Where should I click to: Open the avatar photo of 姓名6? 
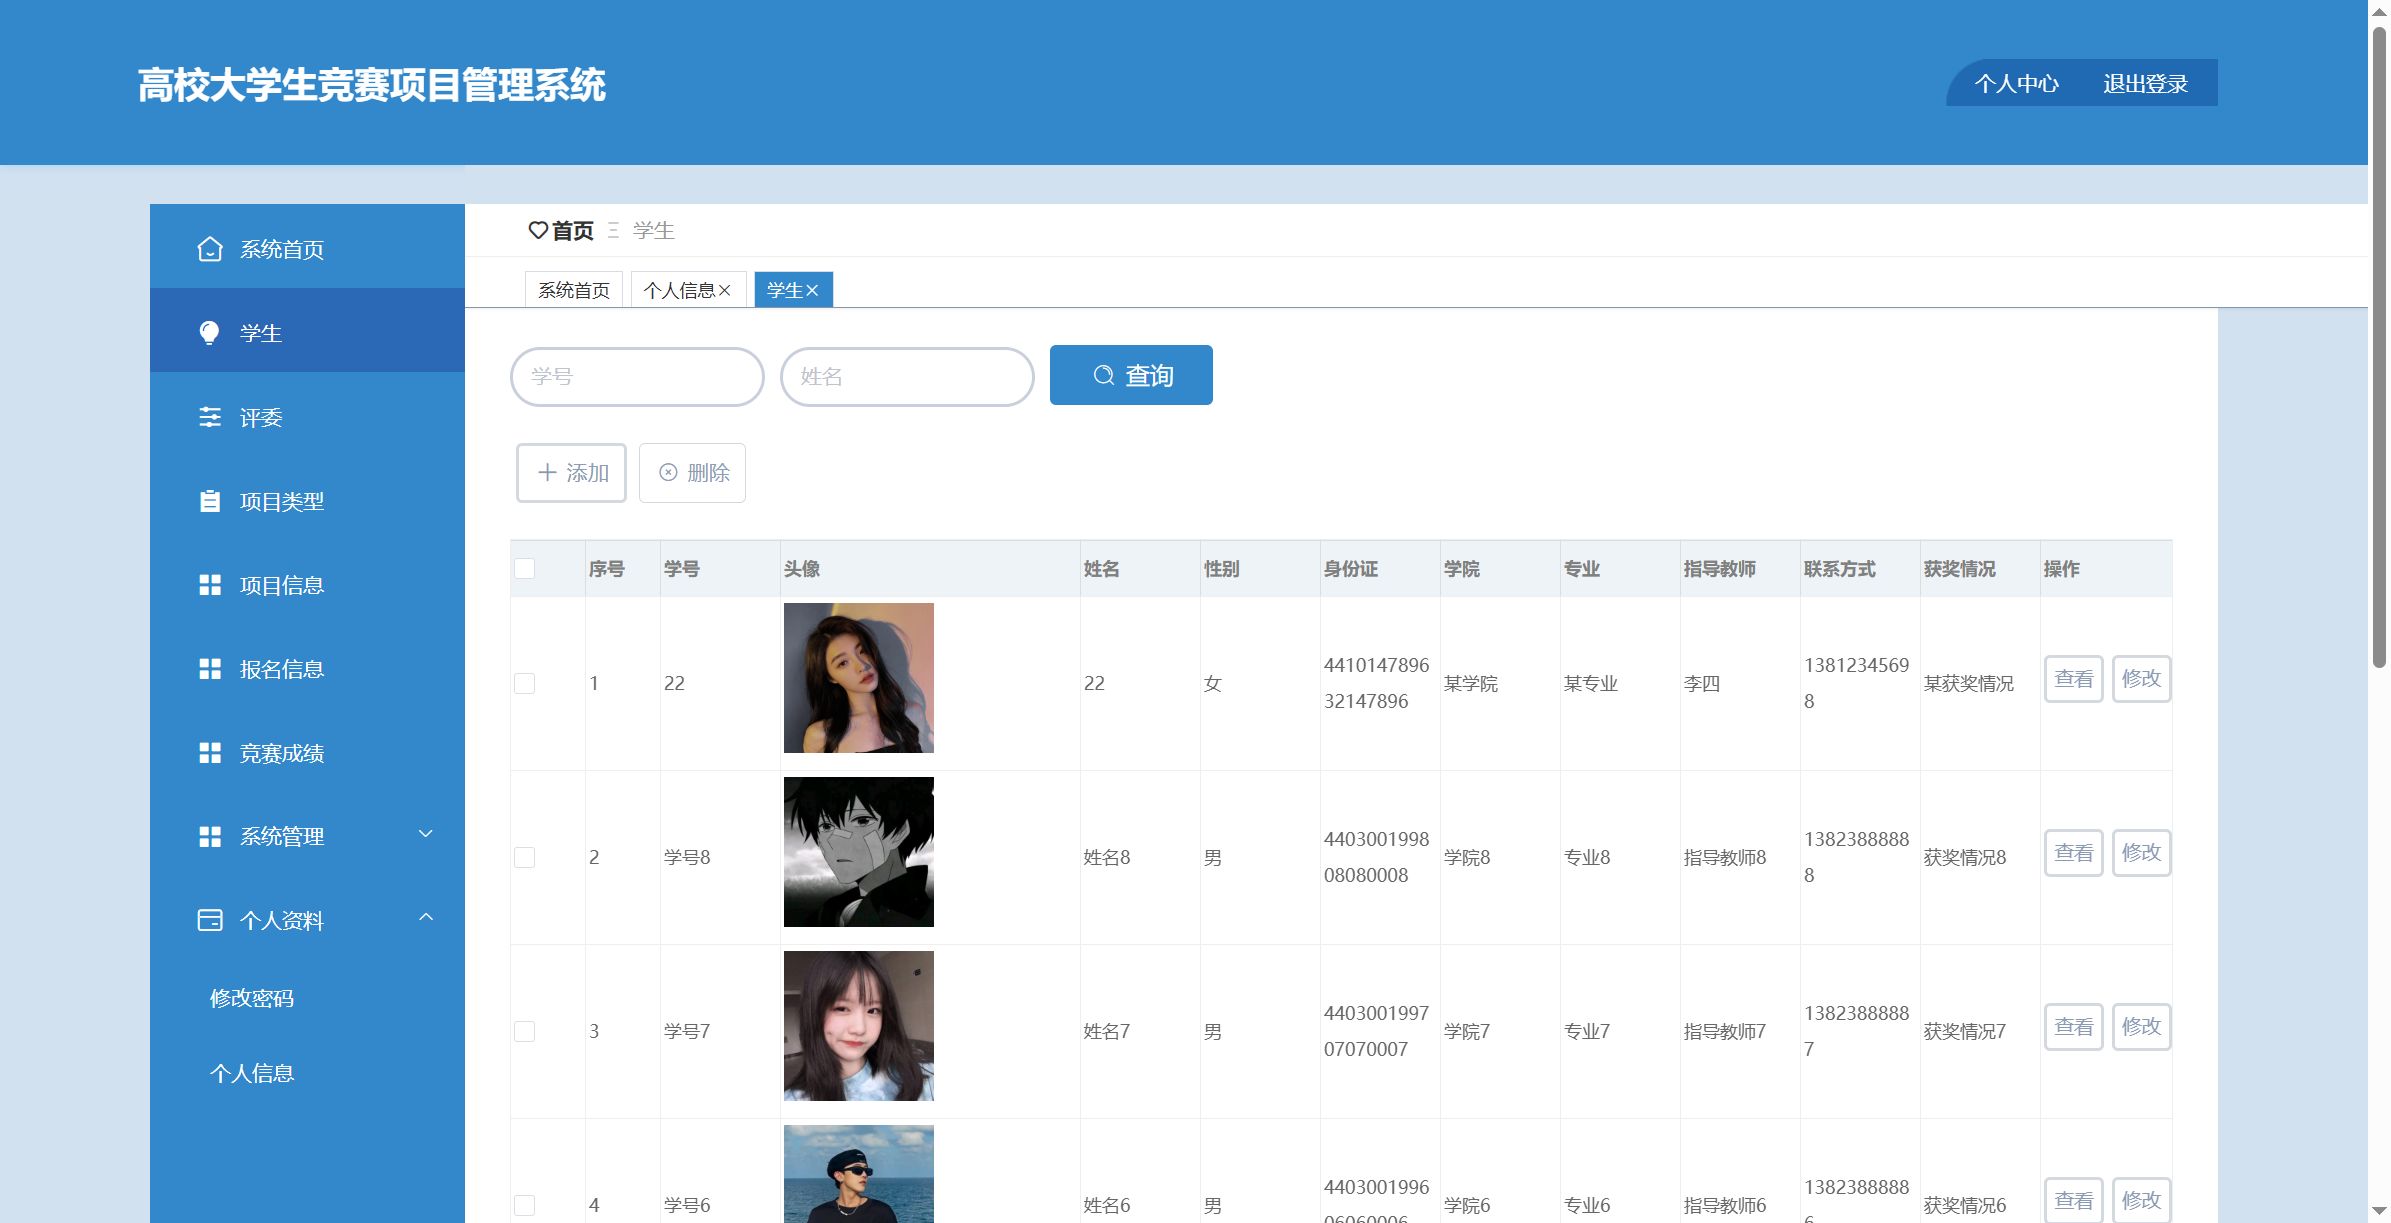(859, 1174)
